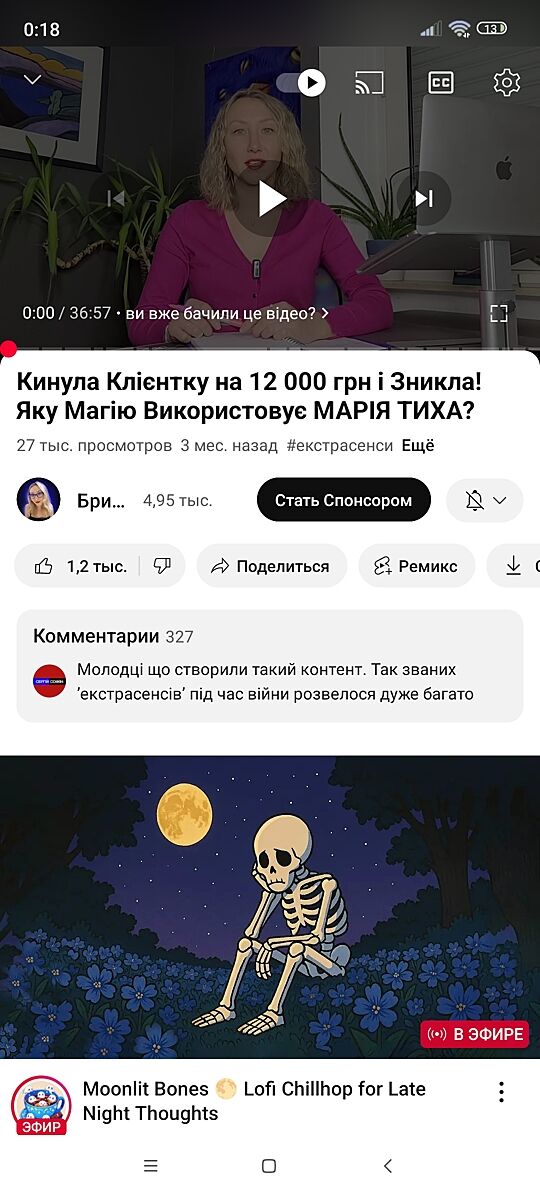Toggle the autoplay switch

pos(300,82)
